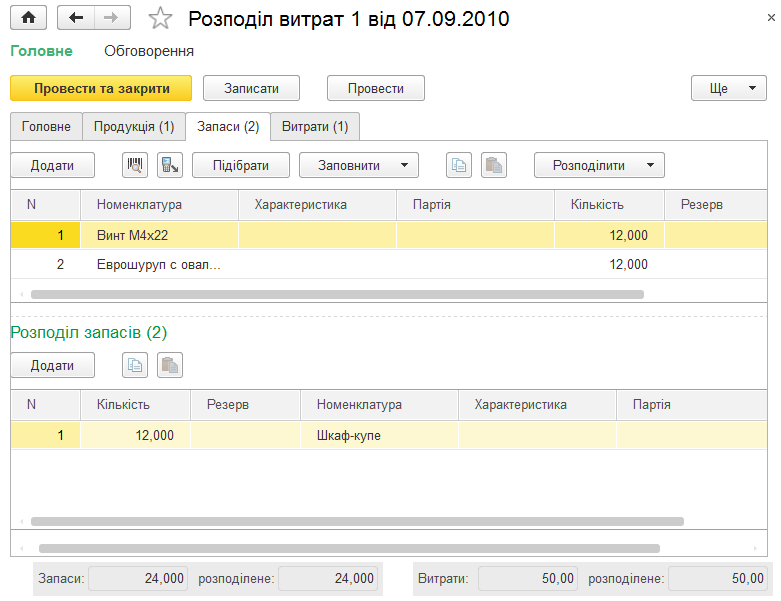
Task: Copy rows icon in Запаси toolbar
Action: pos(459,165)
